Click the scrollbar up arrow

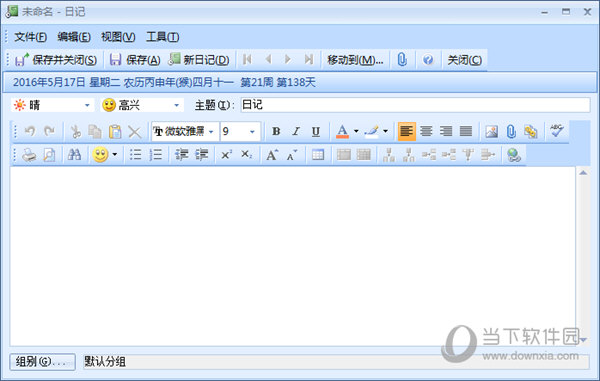coord(583,173)
